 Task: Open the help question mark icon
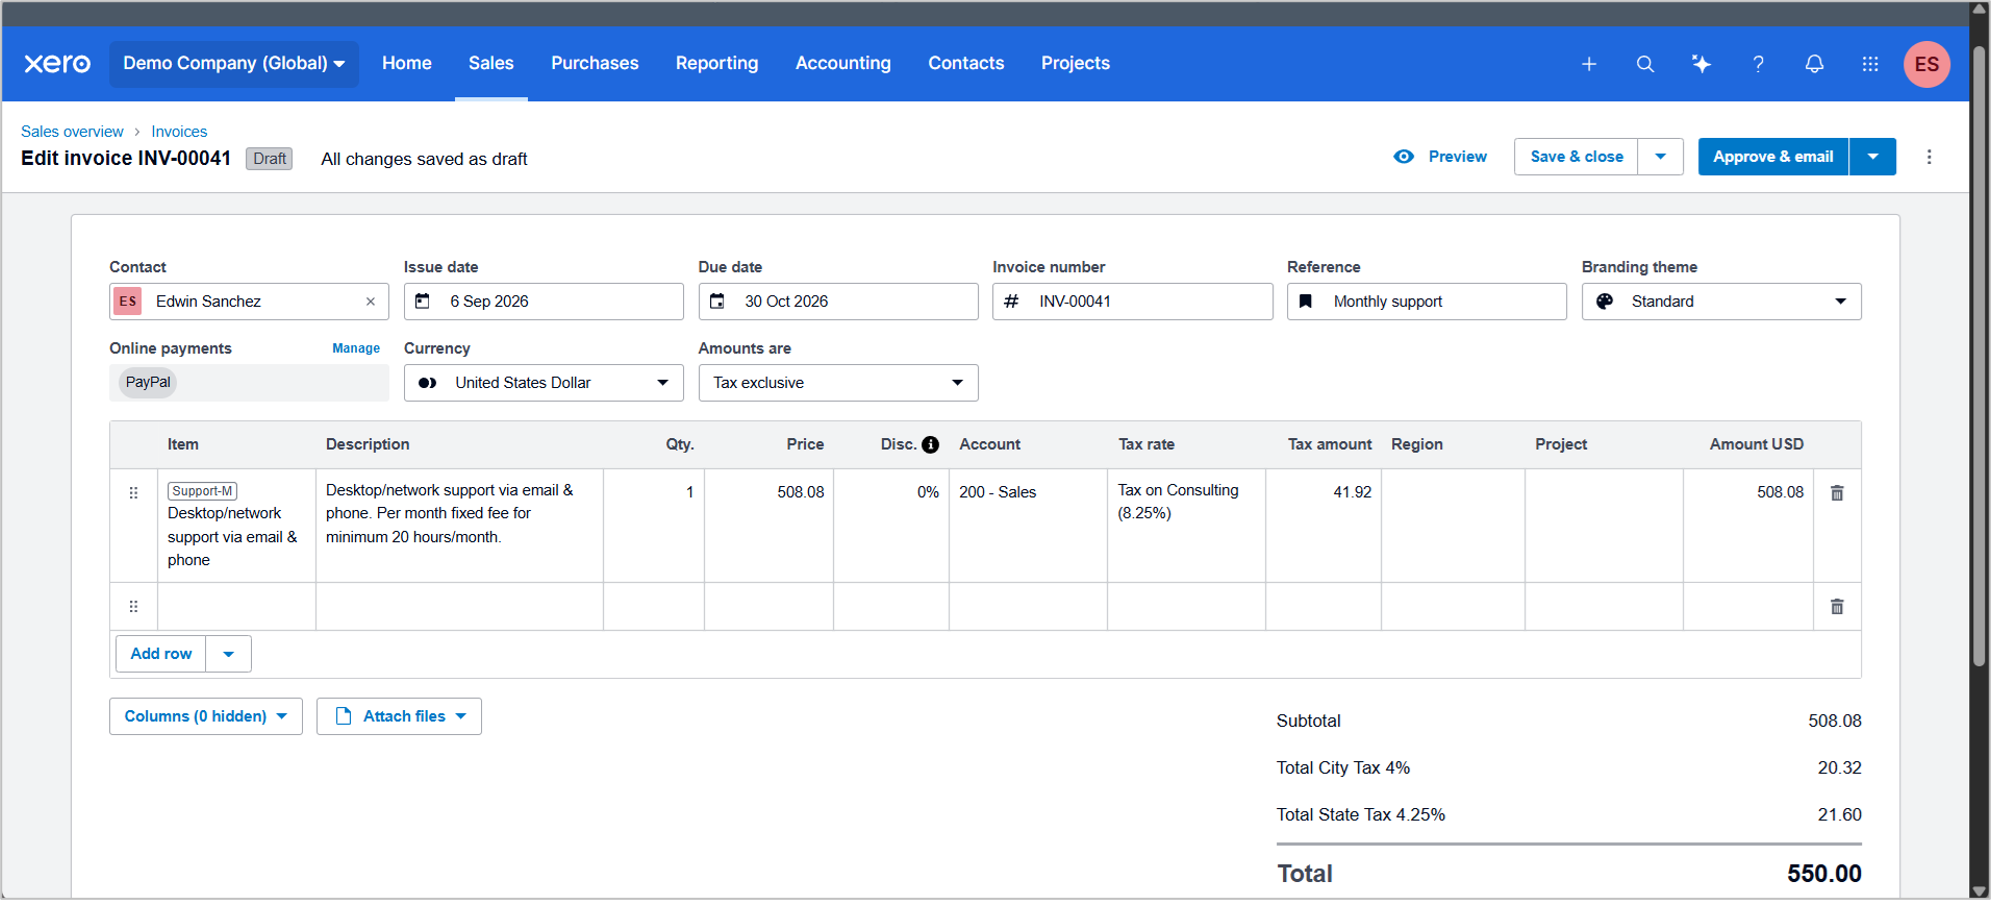1758,64
